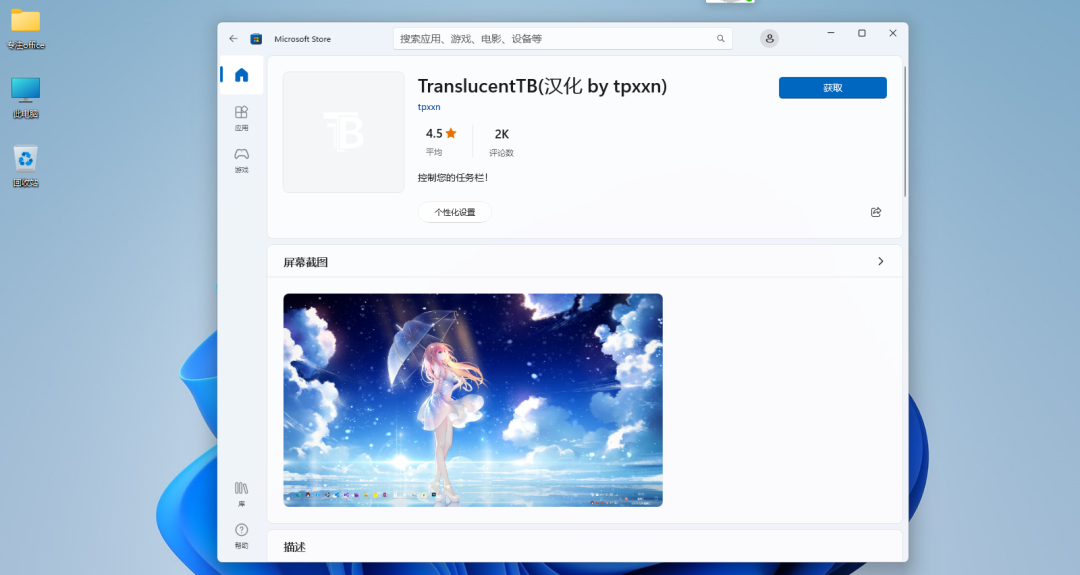Image resolution: width=1080 pixels, height=575 pixels.
Task: Open the tpxxn publisher link
Action: point(428,107)
